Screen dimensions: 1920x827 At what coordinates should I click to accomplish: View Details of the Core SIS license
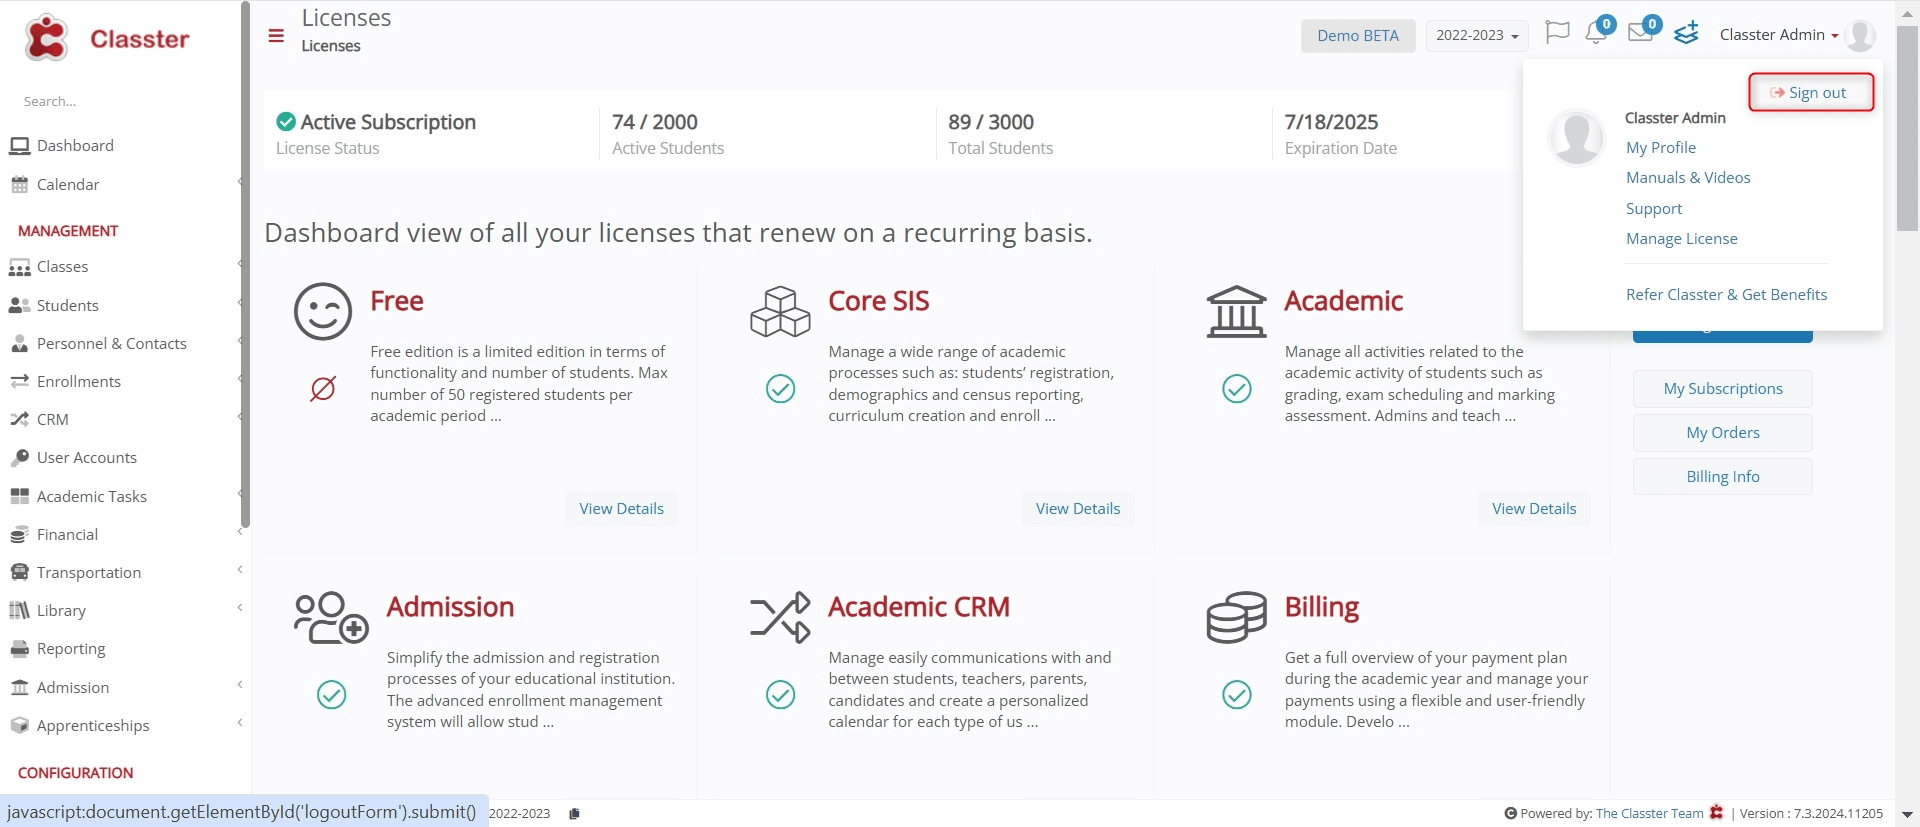[x=1078, y=509]
